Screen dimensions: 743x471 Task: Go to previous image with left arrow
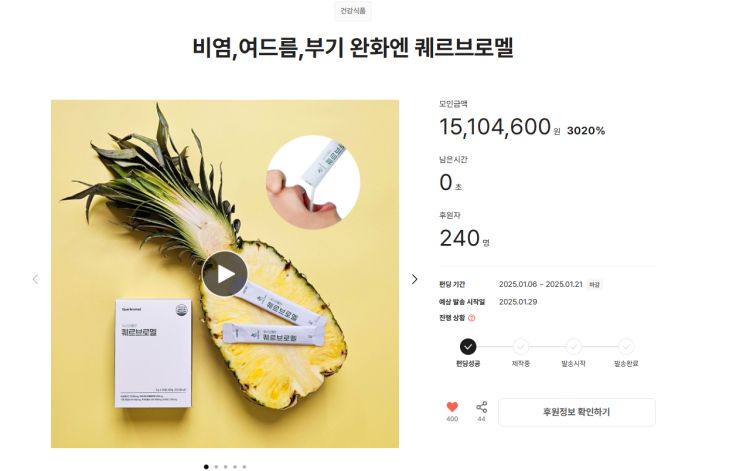36,279
